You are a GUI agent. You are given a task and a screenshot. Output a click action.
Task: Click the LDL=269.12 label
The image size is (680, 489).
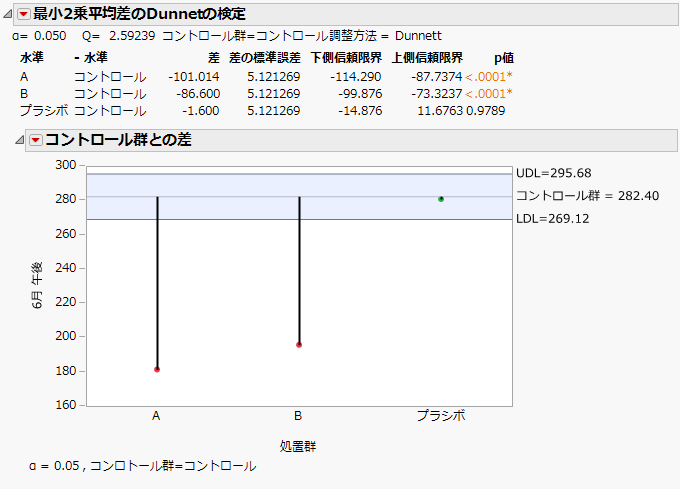point(552,218)
